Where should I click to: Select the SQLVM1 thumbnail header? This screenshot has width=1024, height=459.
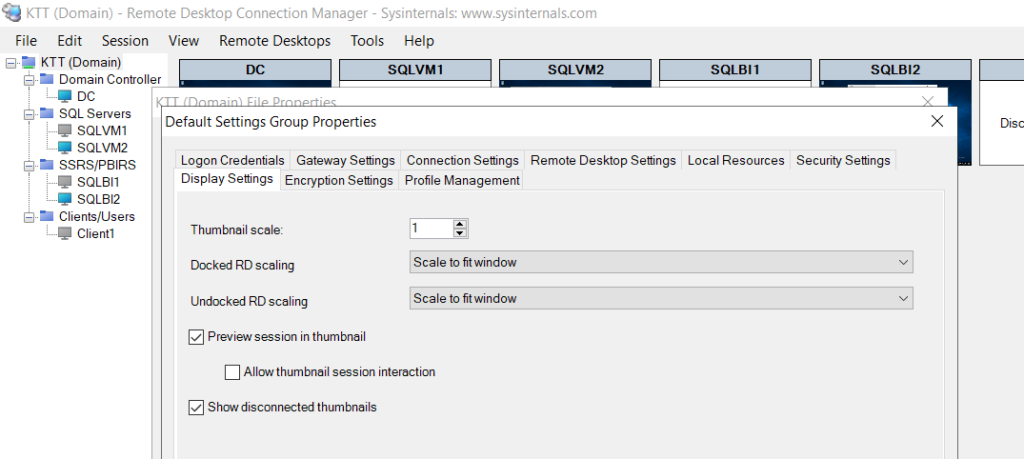415,70
